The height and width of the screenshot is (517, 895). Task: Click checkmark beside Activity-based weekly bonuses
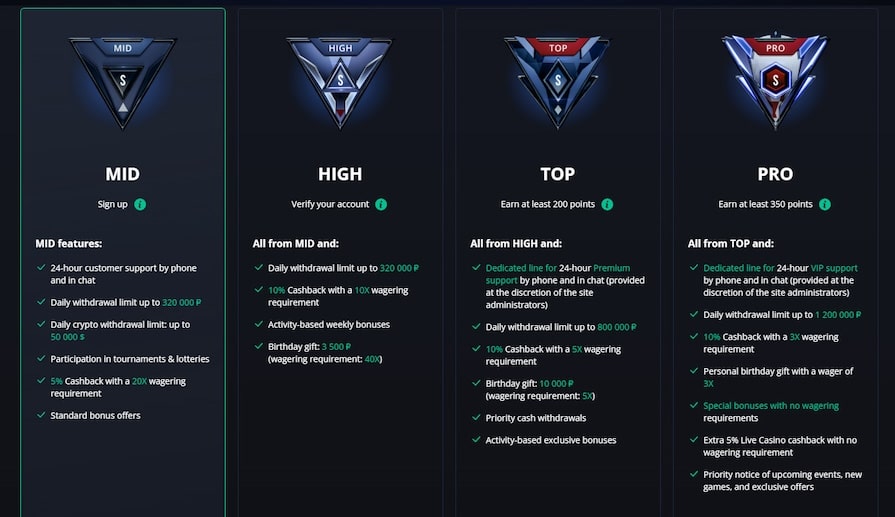[259, 324]
